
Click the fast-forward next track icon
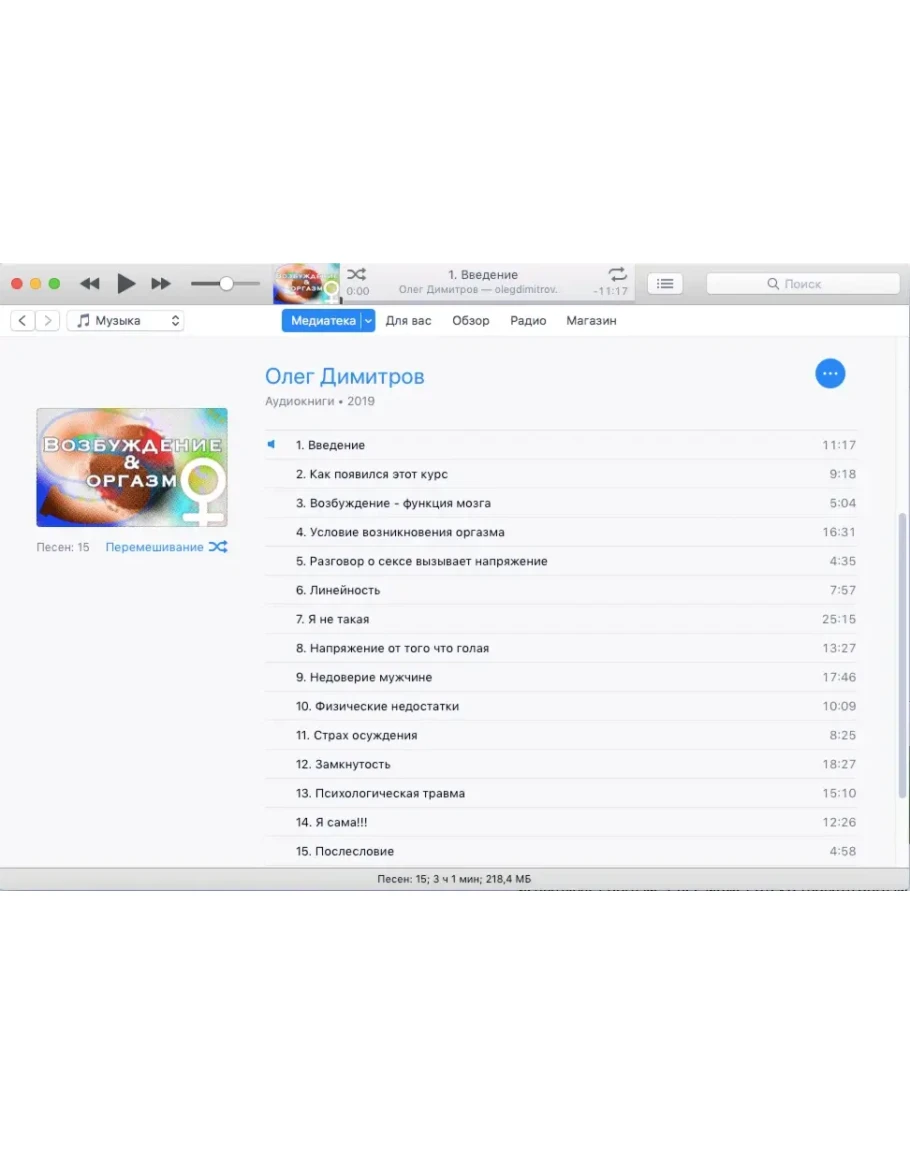pos(161,284)
